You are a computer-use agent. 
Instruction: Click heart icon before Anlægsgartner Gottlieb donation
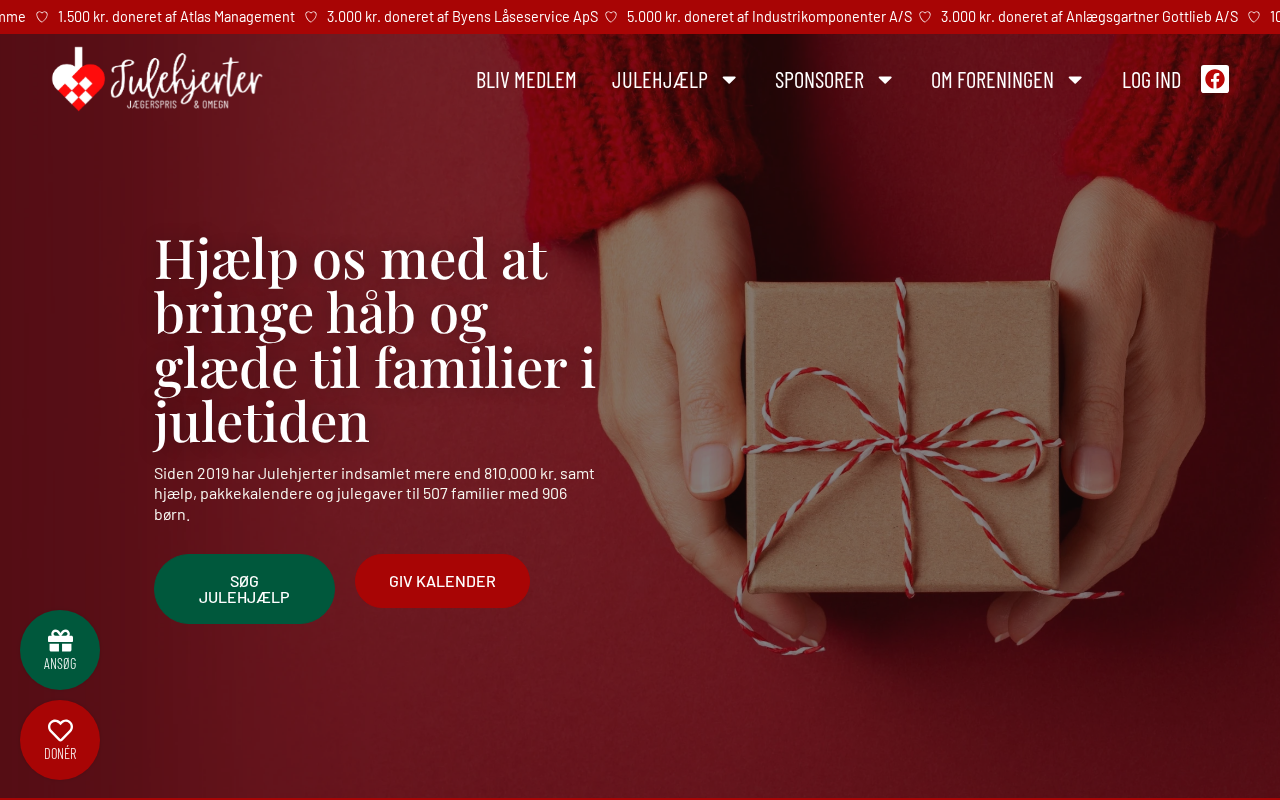click(x=925, y=17)
